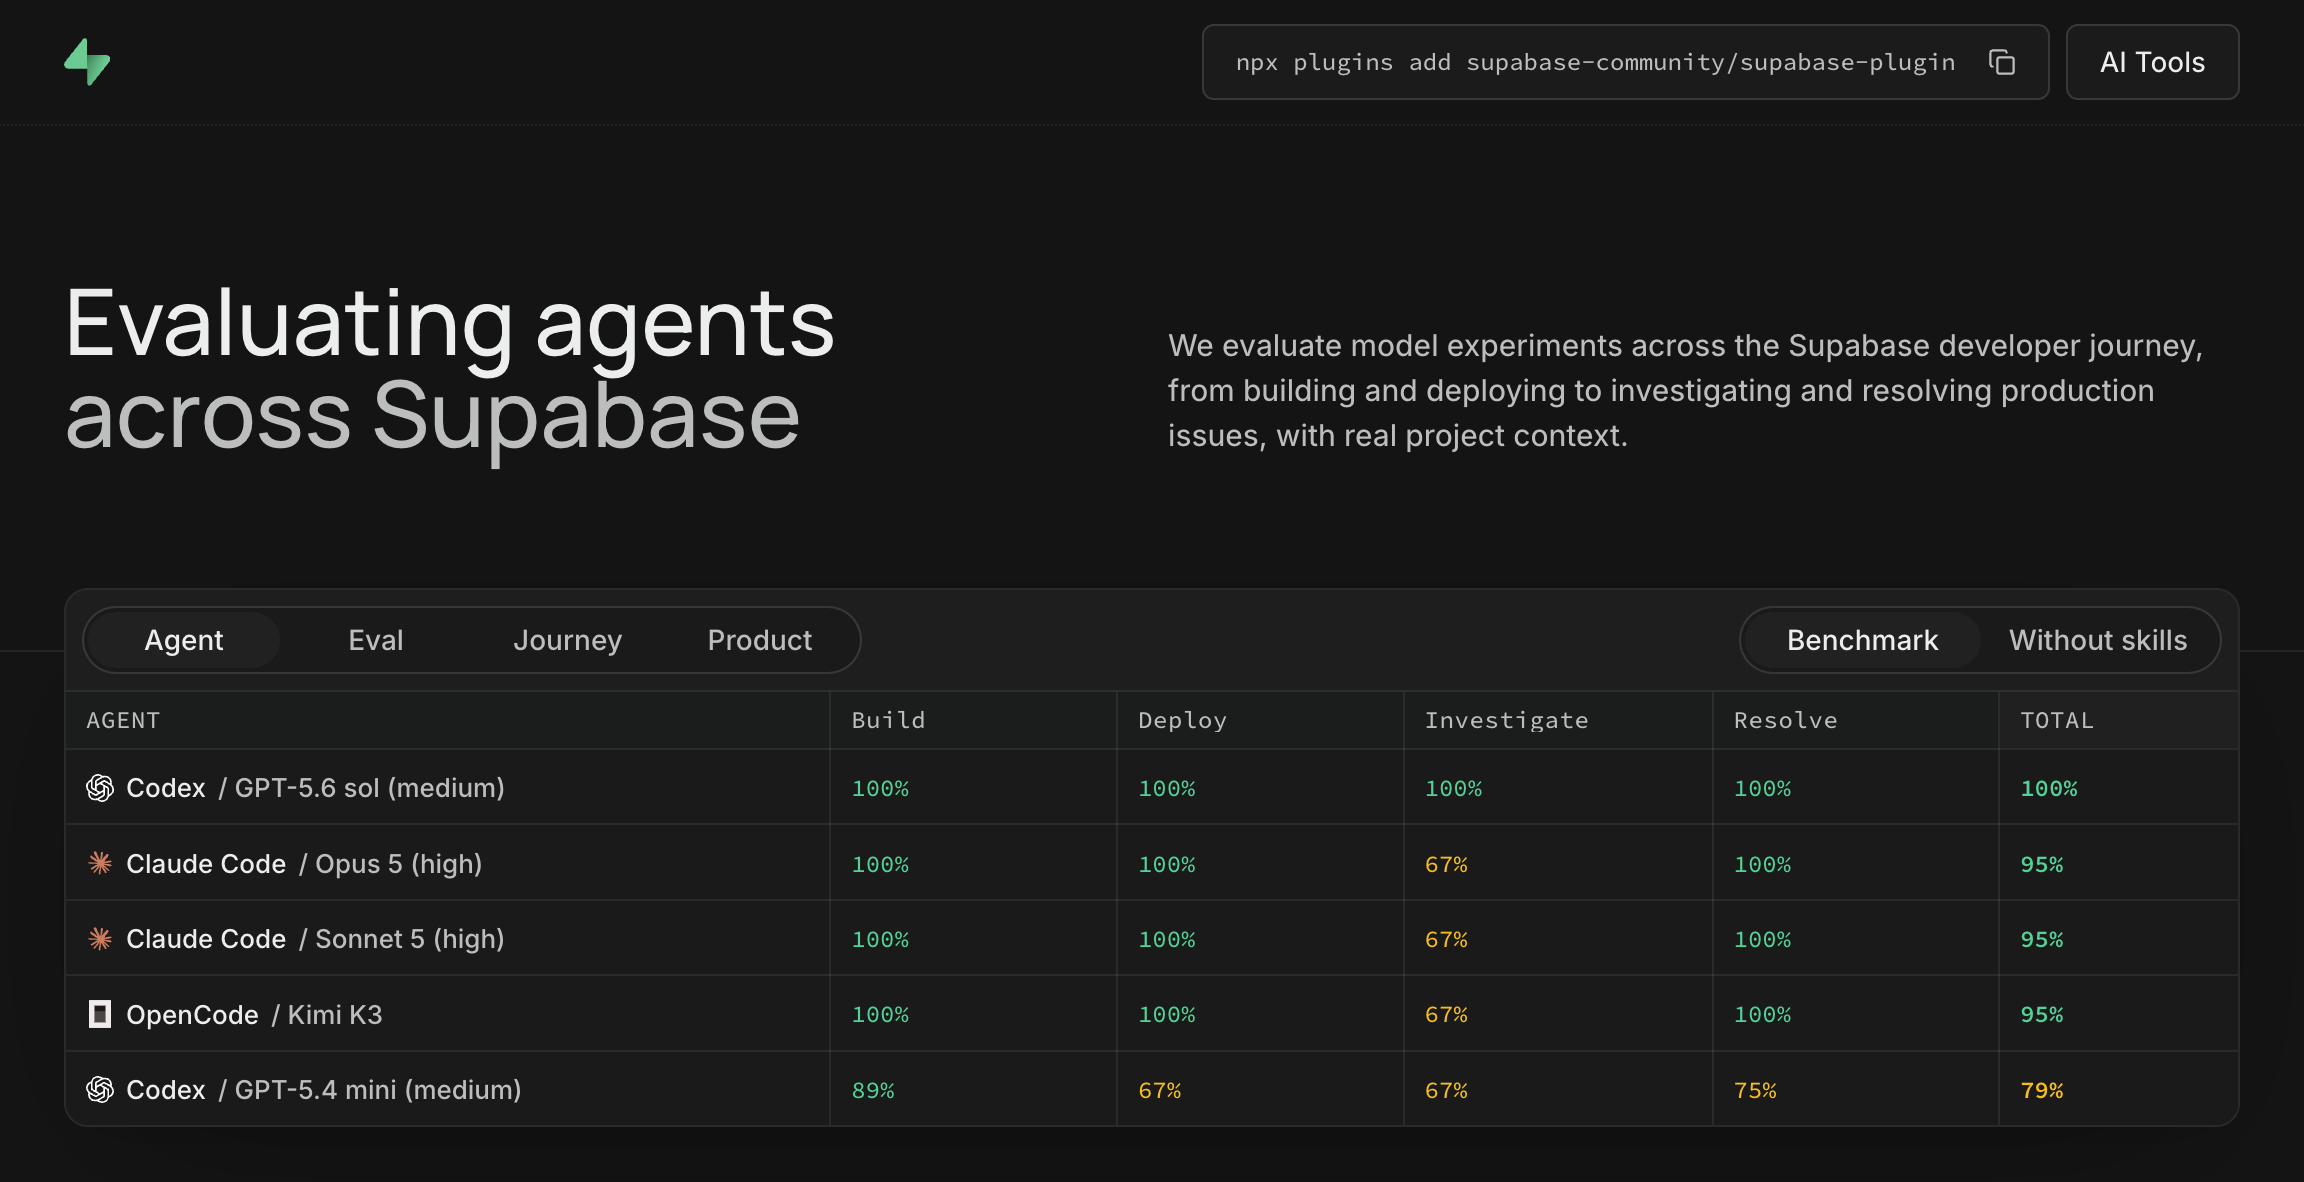Select the Benchmark toggle option

click(1862, 640)
